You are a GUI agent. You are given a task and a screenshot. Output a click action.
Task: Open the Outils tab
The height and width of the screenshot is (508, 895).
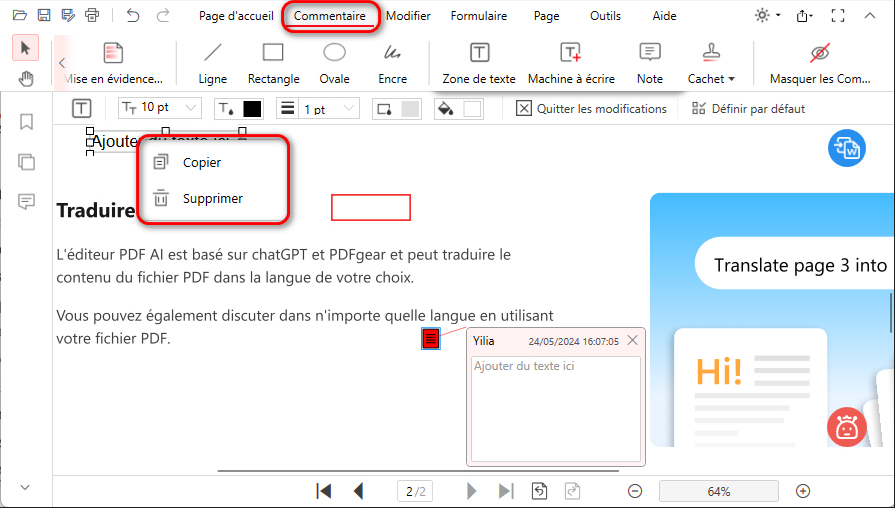pyautogui.click(x=605, y=16)
